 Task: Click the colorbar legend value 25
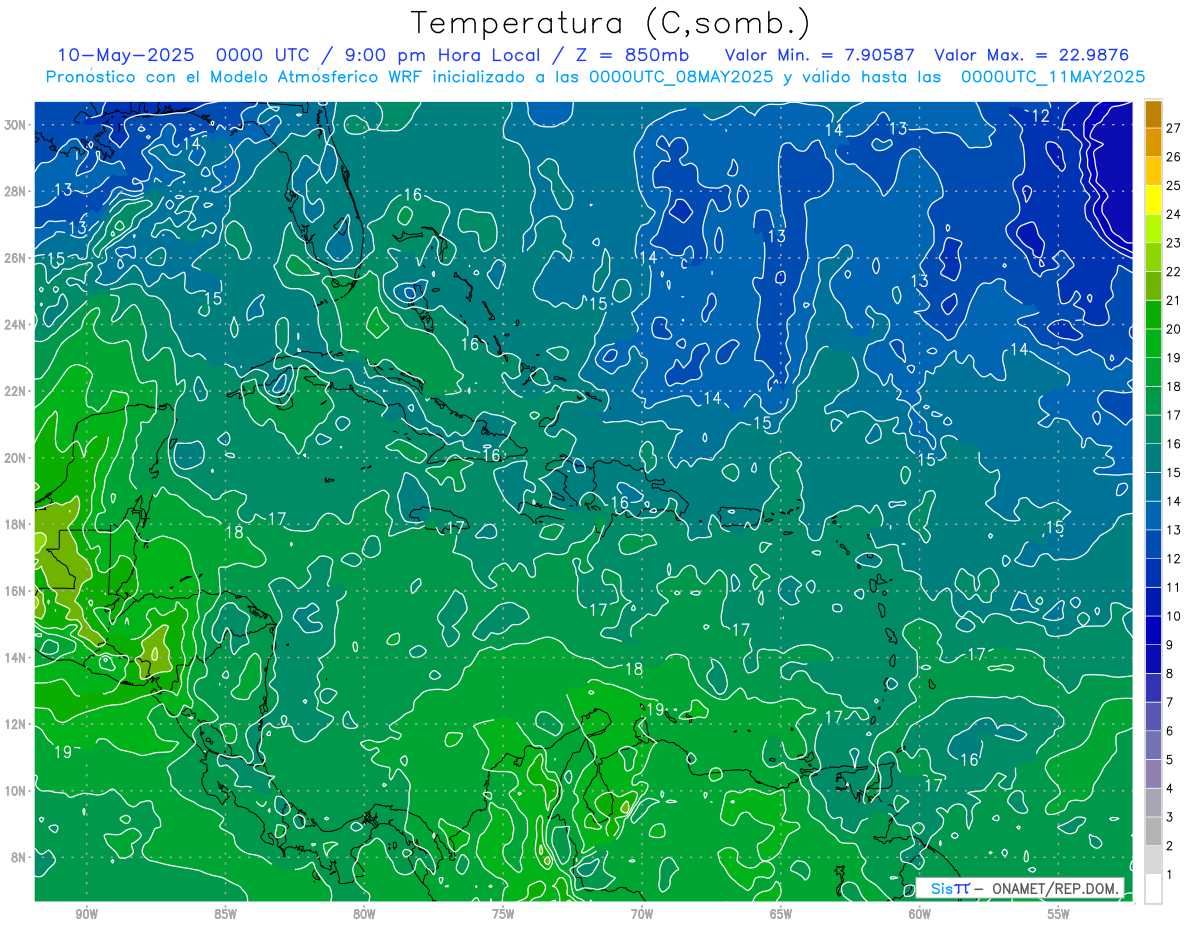click(x=1174, y=185)
